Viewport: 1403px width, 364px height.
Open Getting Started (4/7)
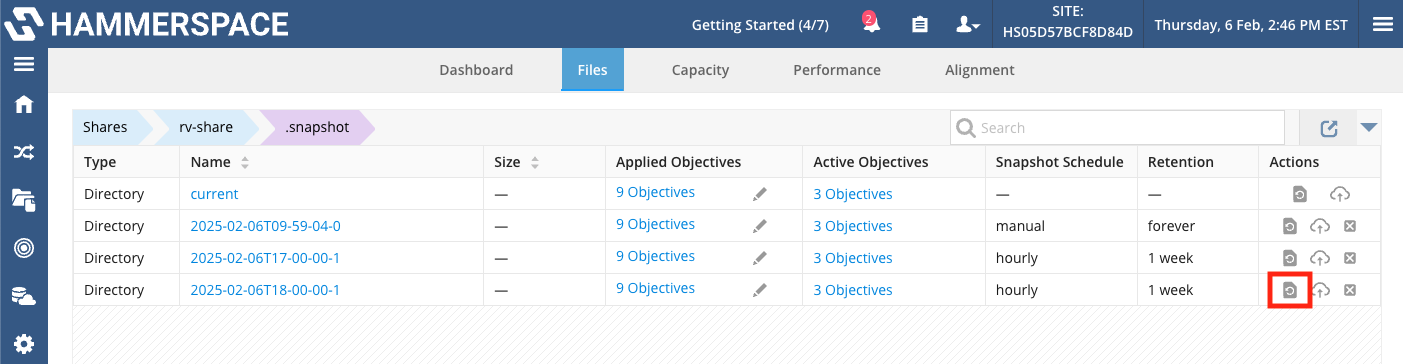tap(760, 25)
